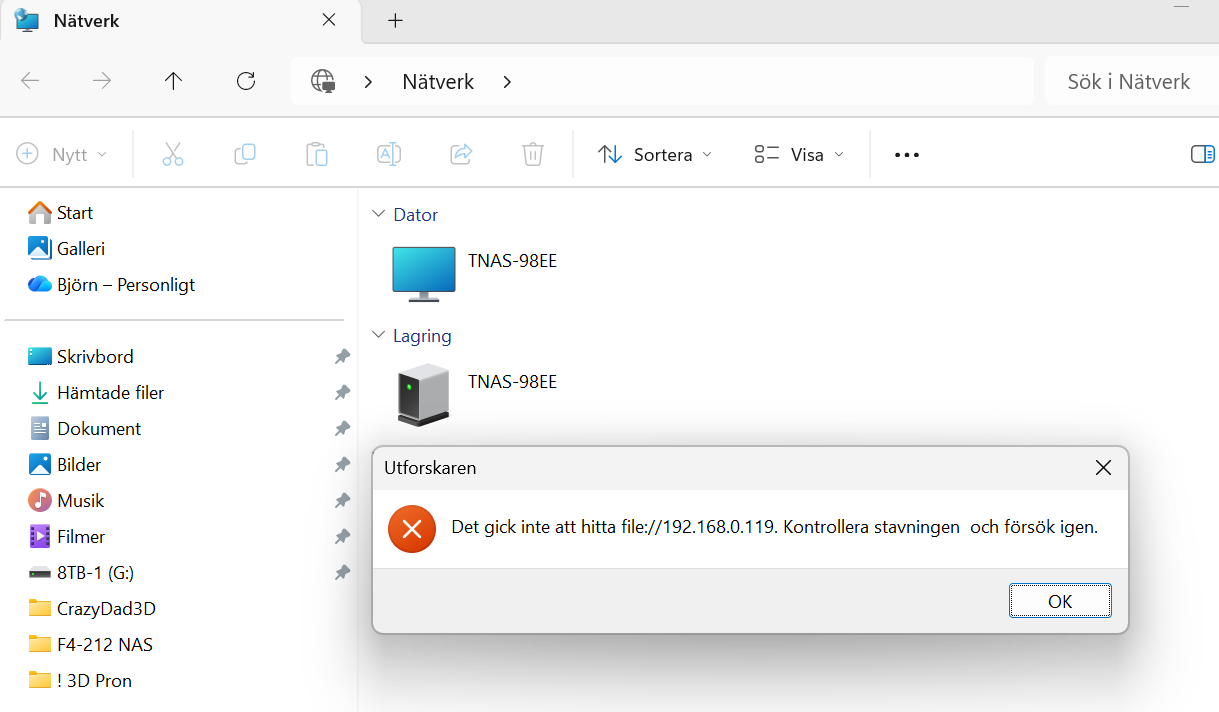The width and height of the screenshot is (1219, 712).
Task: Select the Nätverk tab
Action: [x=180, y=21]
